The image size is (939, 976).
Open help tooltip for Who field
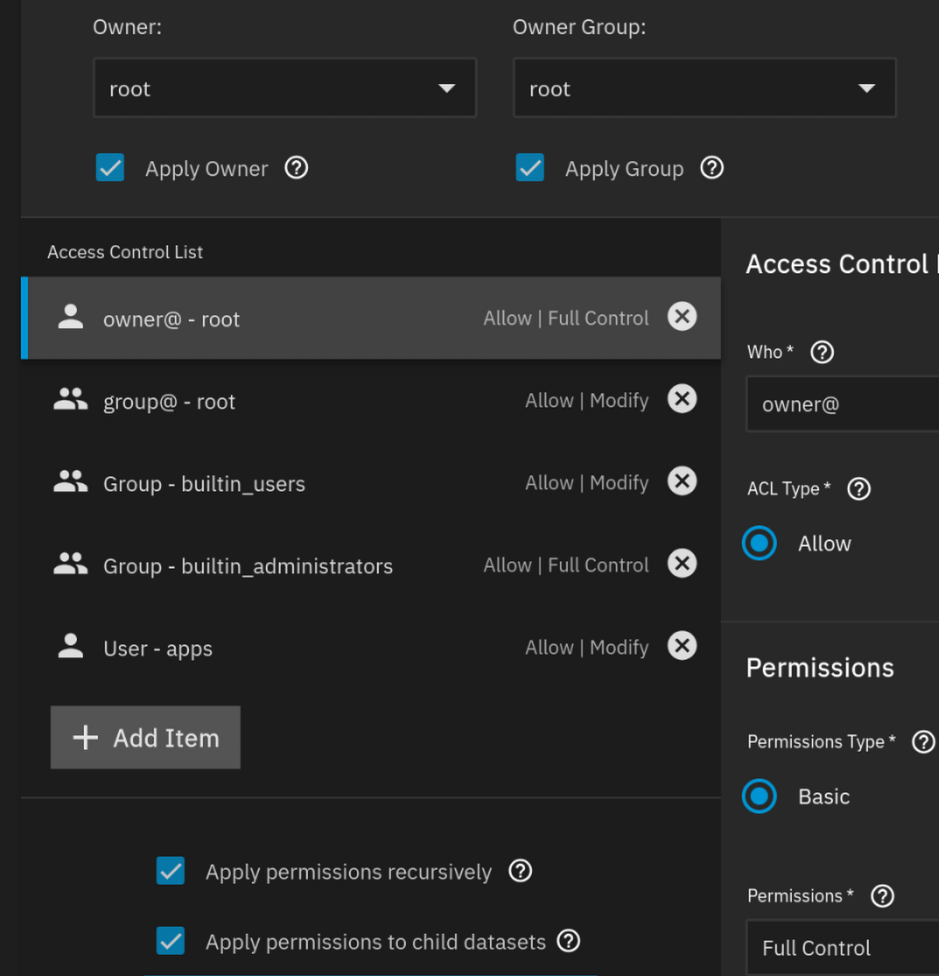click(x=822, y=352)
